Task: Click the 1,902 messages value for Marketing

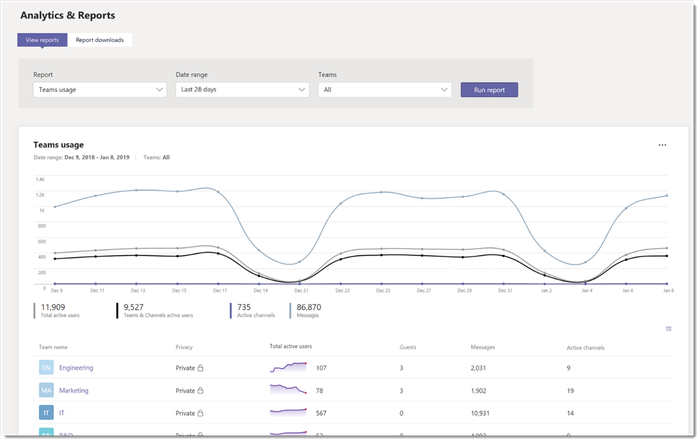Action: point(478,391)
